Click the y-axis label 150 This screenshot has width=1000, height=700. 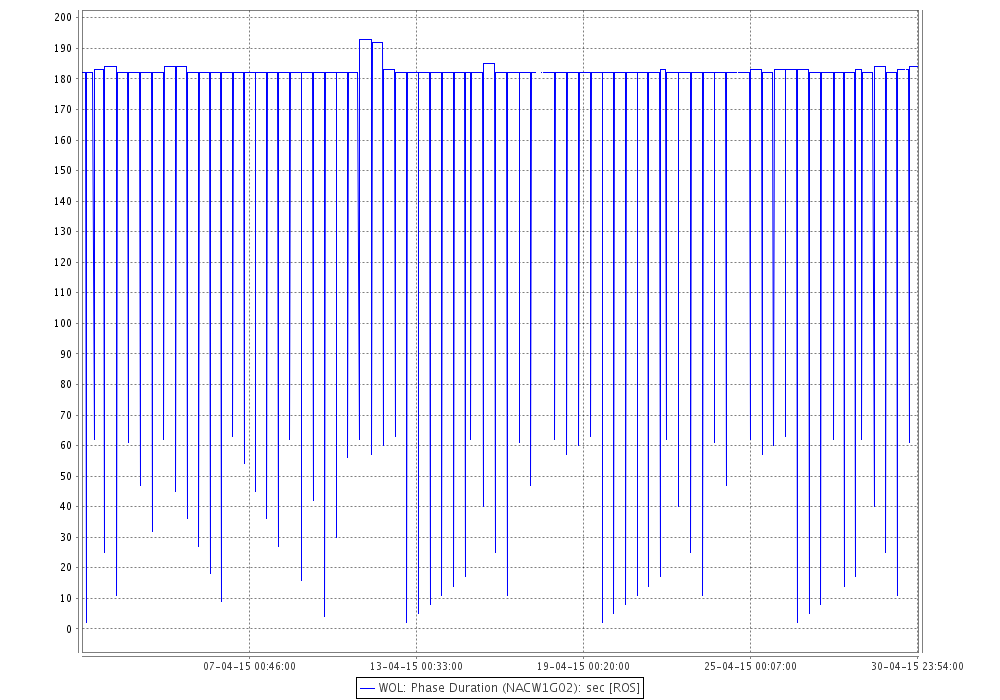coord(63,171)
